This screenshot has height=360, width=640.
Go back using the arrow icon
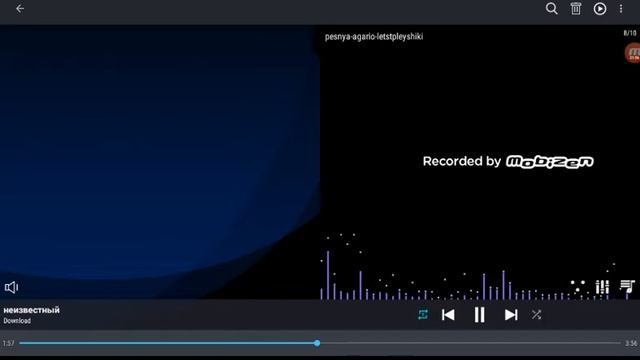(x=20, y=9)
